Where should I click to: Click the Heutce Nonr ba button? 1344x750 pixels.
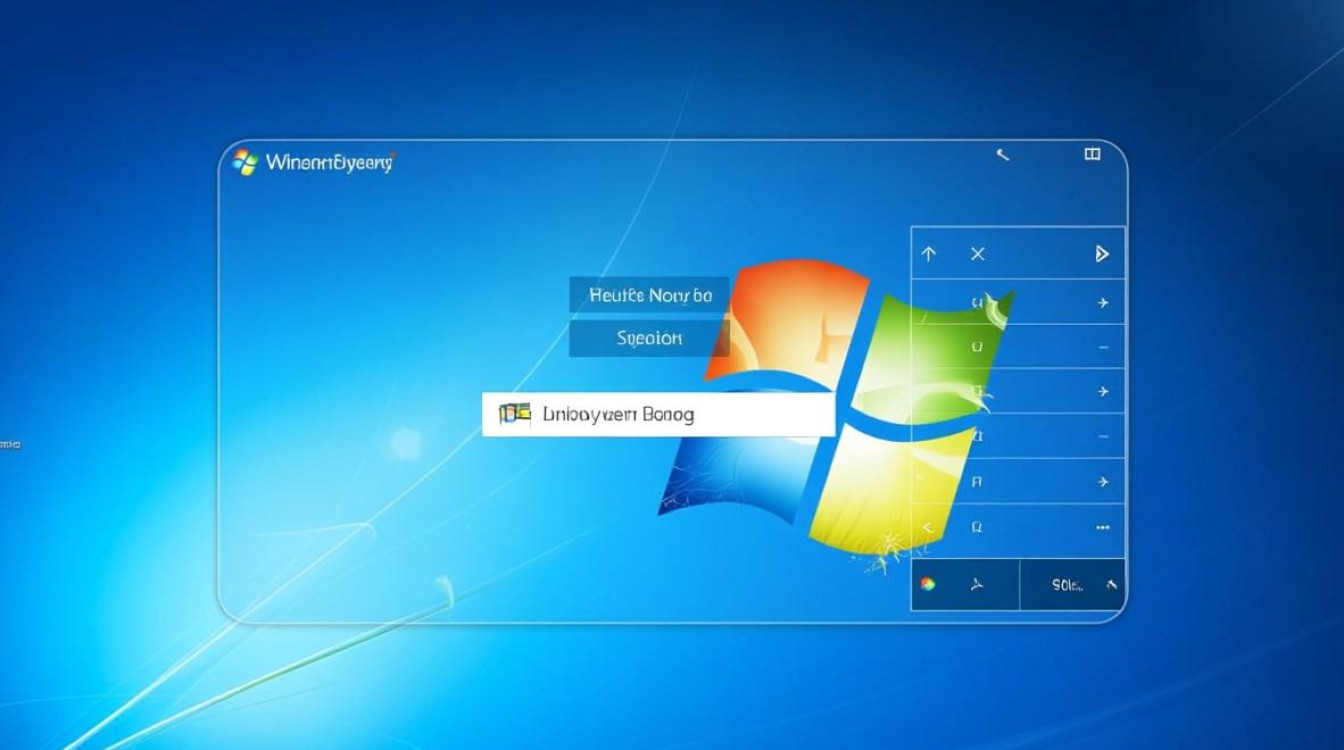coord(650,295)
